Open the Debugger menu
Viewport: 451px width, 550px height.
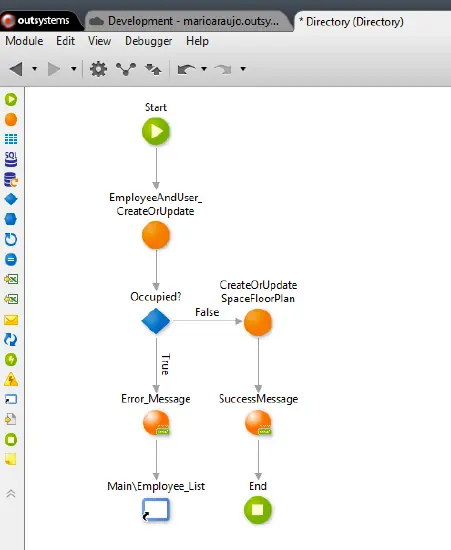pyautogui.click(x=148, y=41)
